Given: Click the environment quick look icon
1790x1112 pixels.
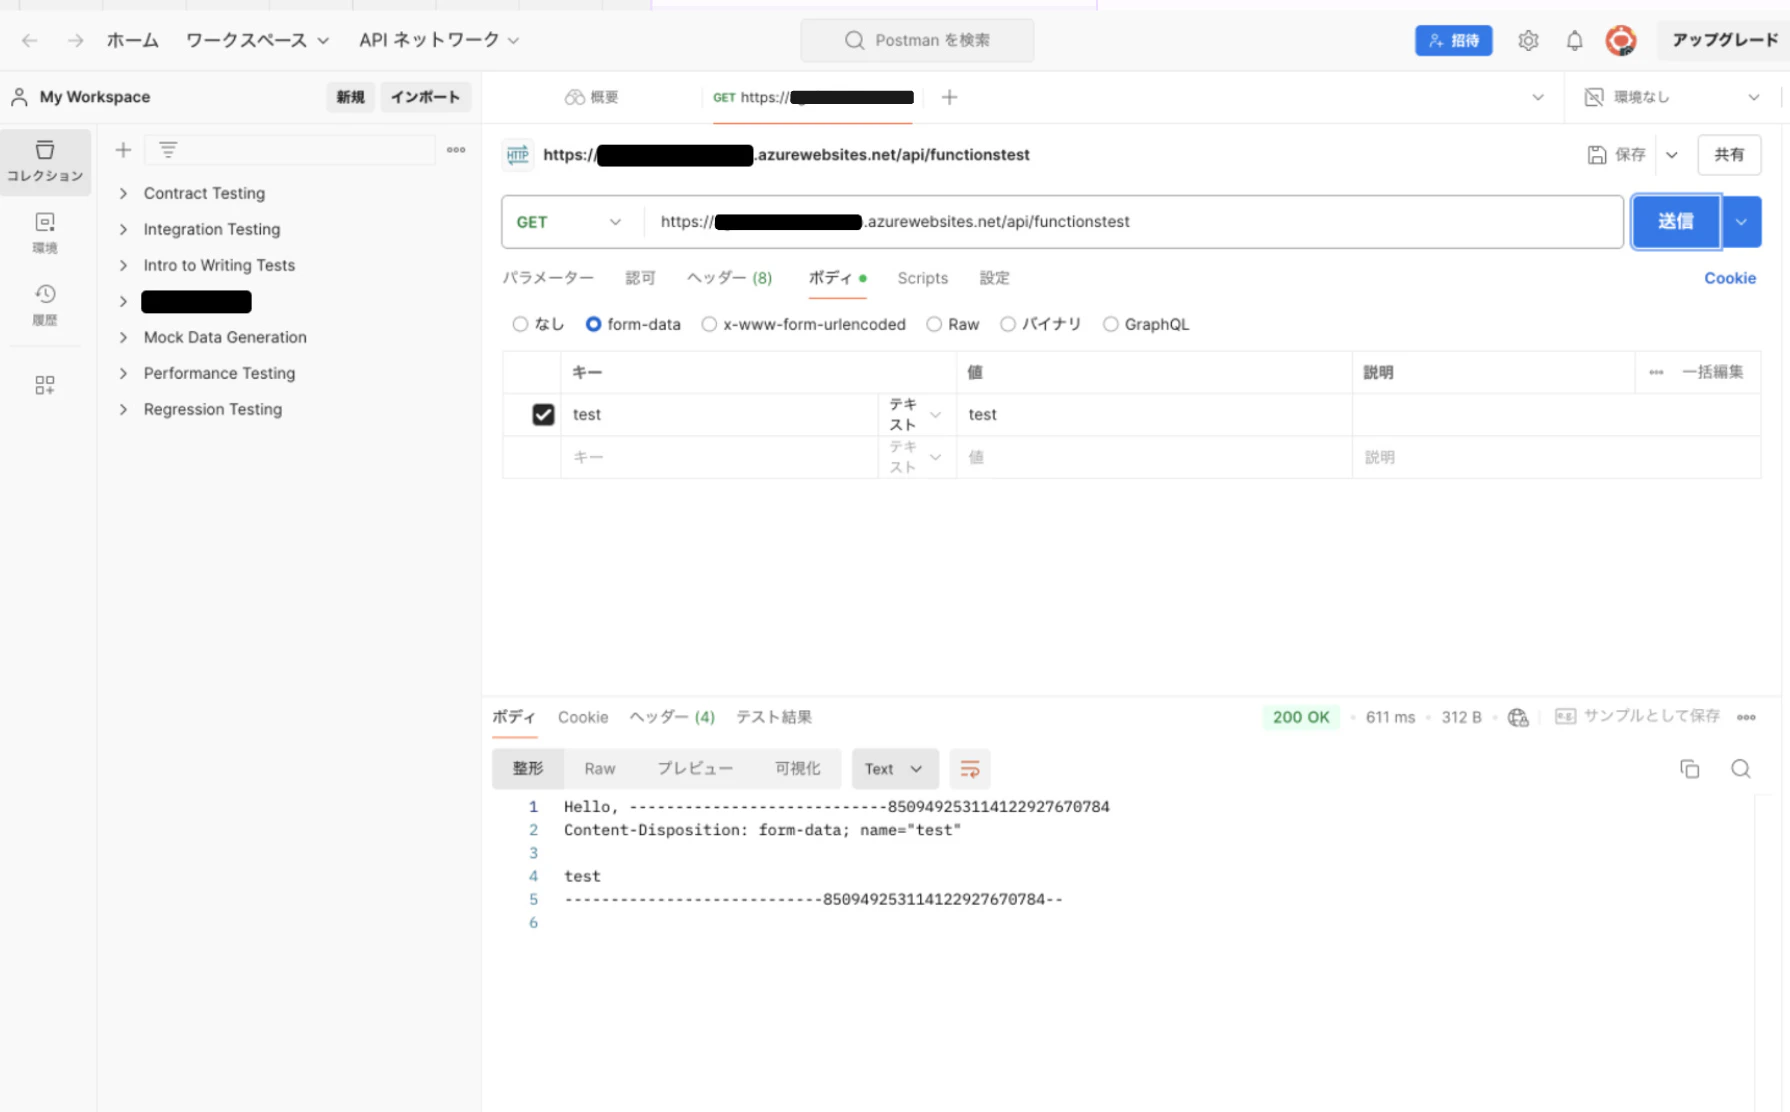Looking at the screenshot, I should click(1594, 97).
